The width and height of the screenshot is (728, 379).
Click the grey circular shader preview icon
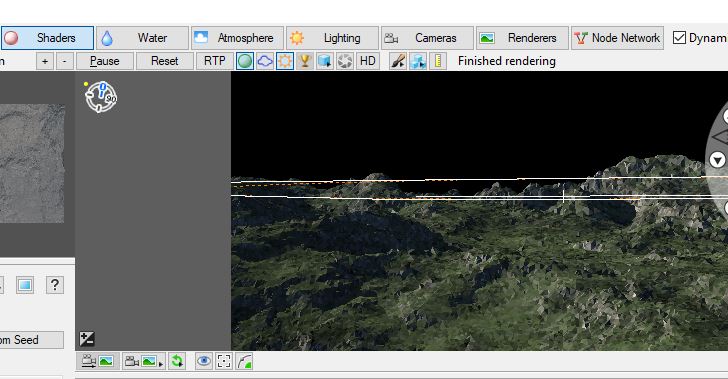344,61
